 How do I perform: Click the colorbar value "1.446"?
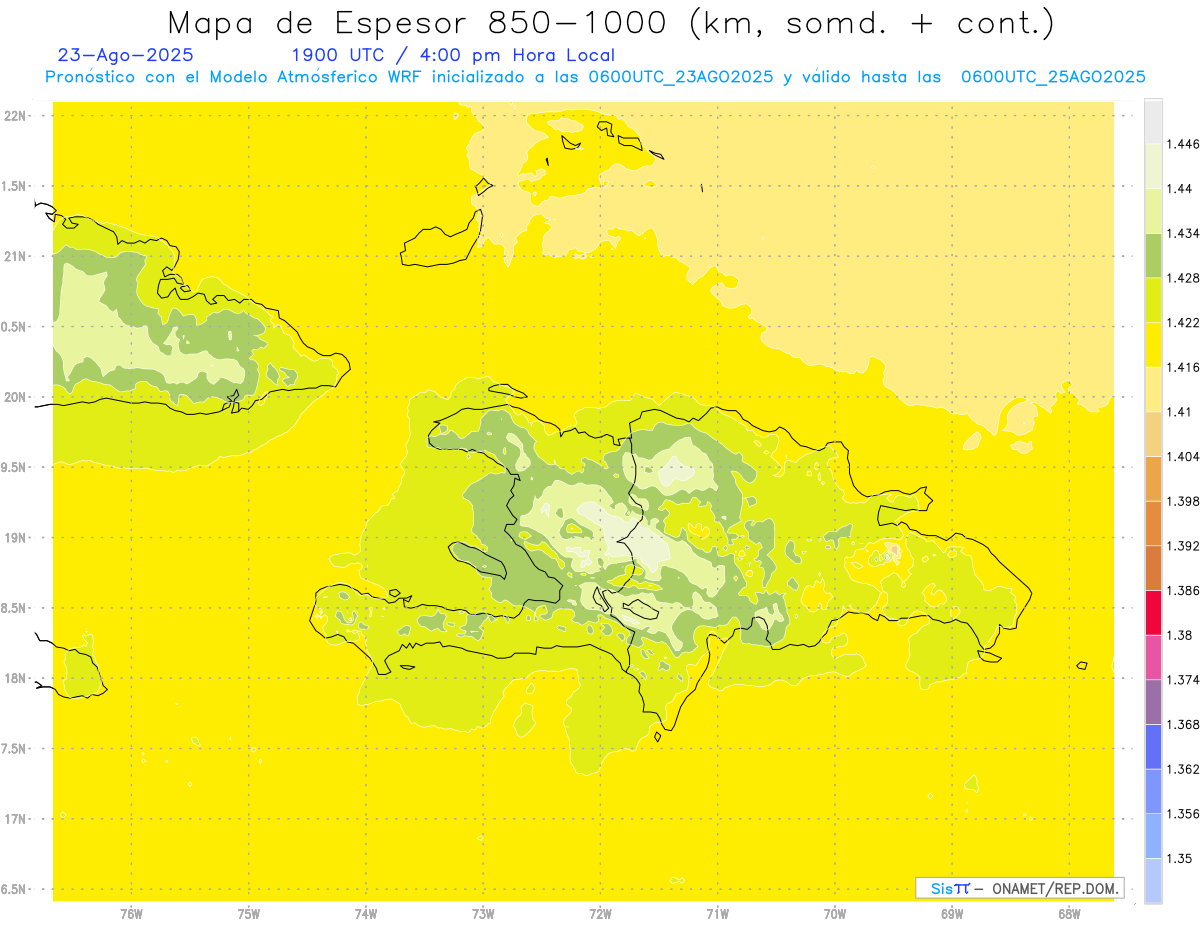(1183, 144)
